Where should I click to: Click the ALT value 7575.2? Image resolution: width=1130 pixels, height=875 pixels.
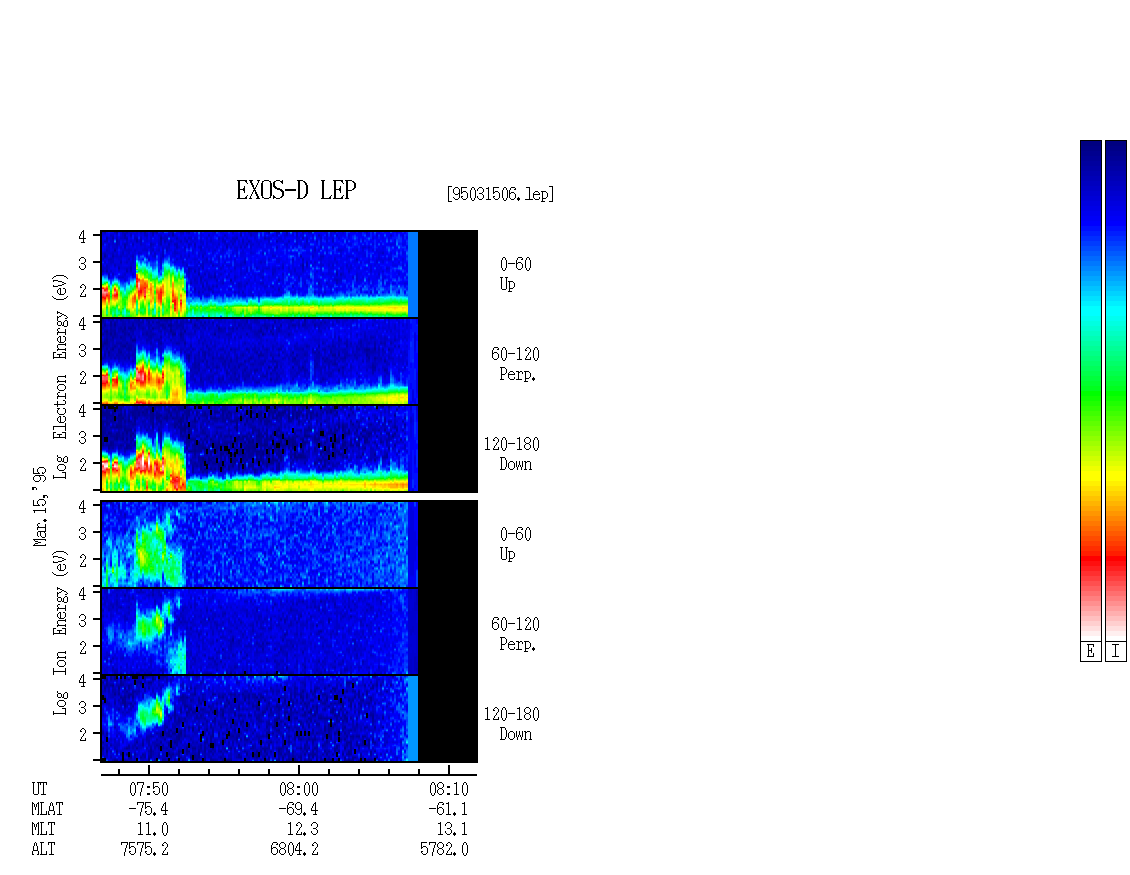[x=145, y=850]
